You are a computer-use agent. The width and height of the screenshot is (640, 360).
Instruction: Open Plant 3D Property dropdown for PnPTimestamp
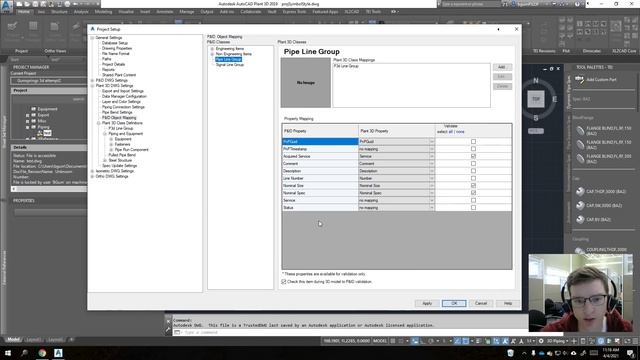[431, 149]
